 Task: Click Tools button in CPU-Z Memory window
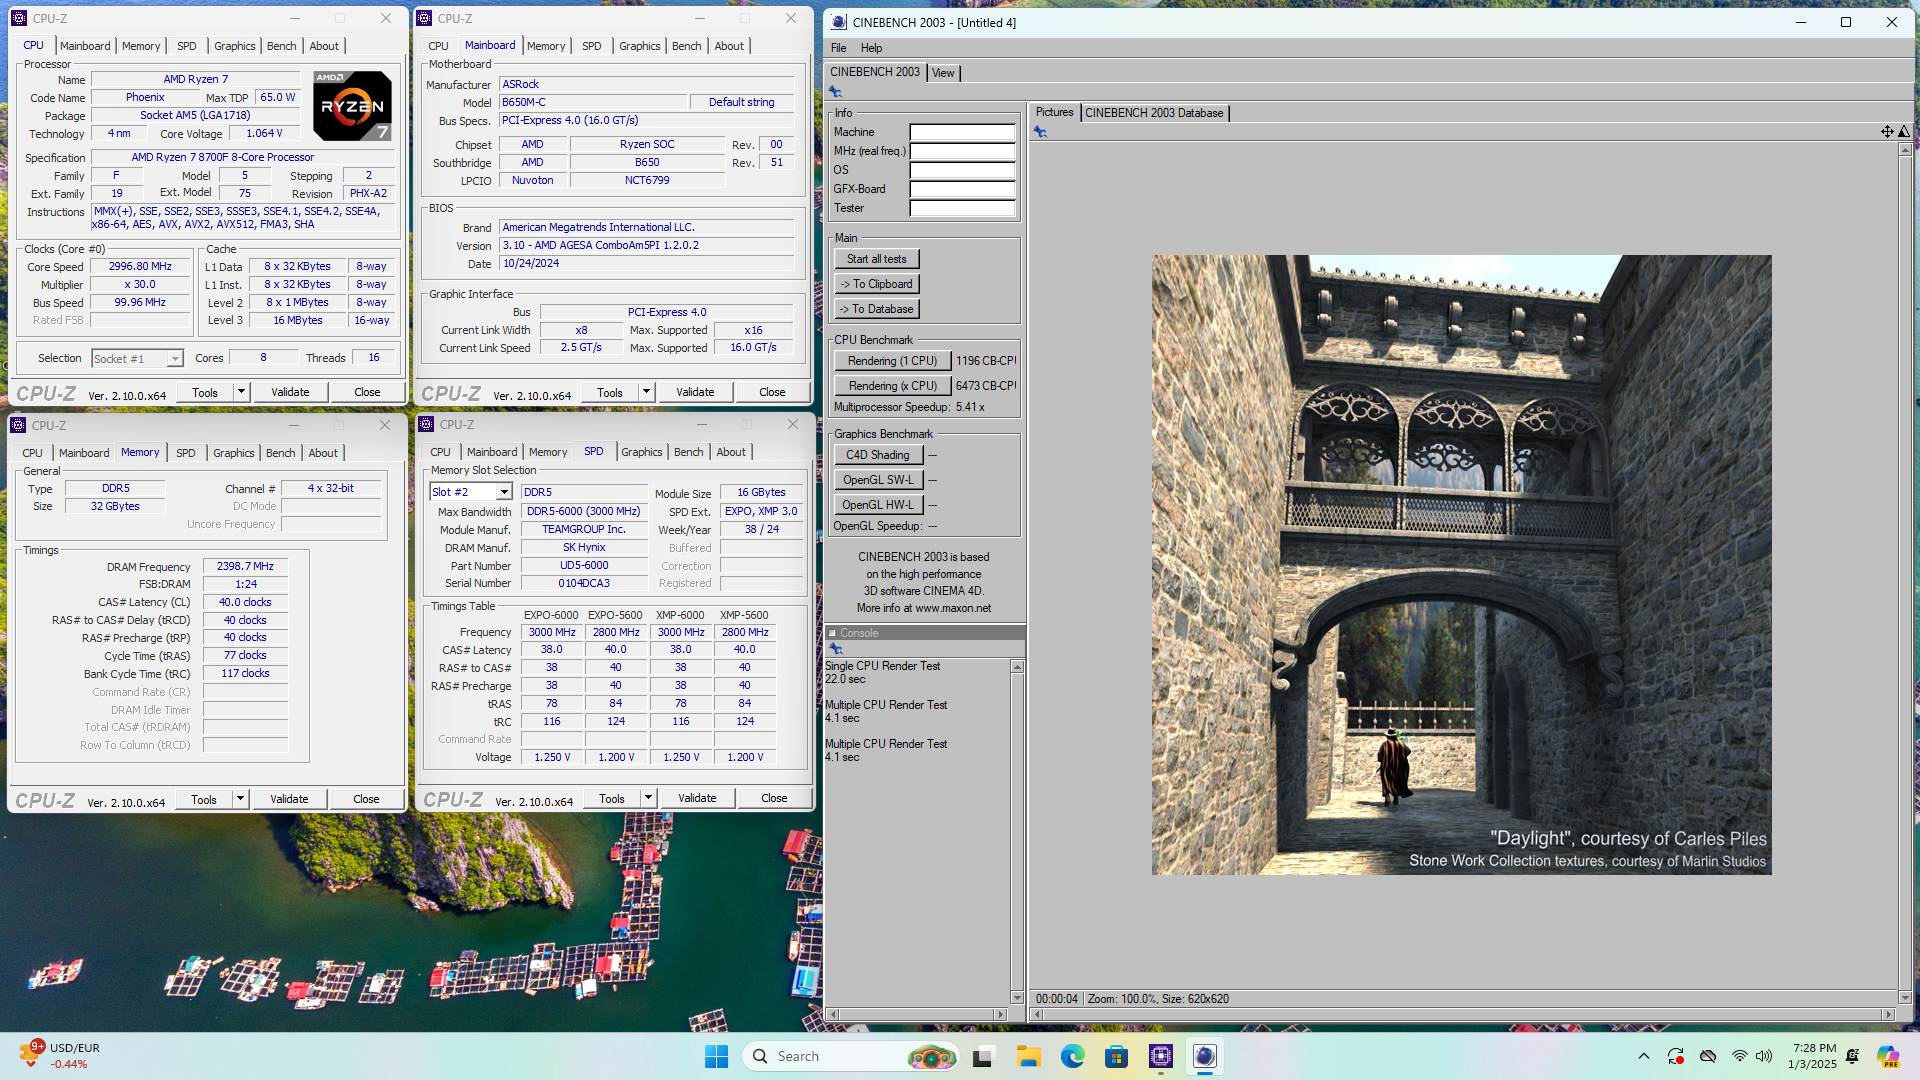click(x=204, y=799)
